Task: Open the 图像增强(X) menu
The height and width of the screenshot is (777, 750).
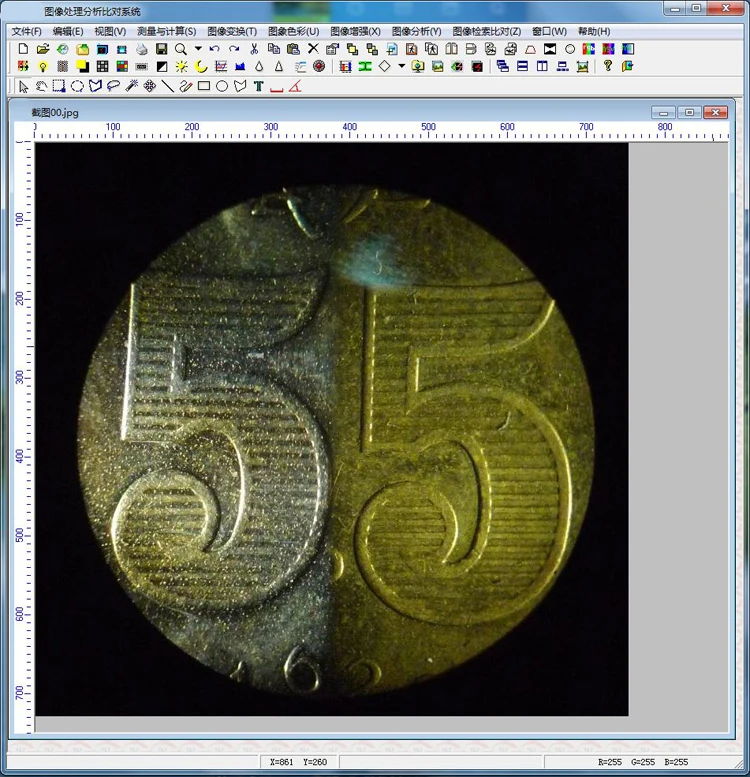Action: (x=355, y=32)
